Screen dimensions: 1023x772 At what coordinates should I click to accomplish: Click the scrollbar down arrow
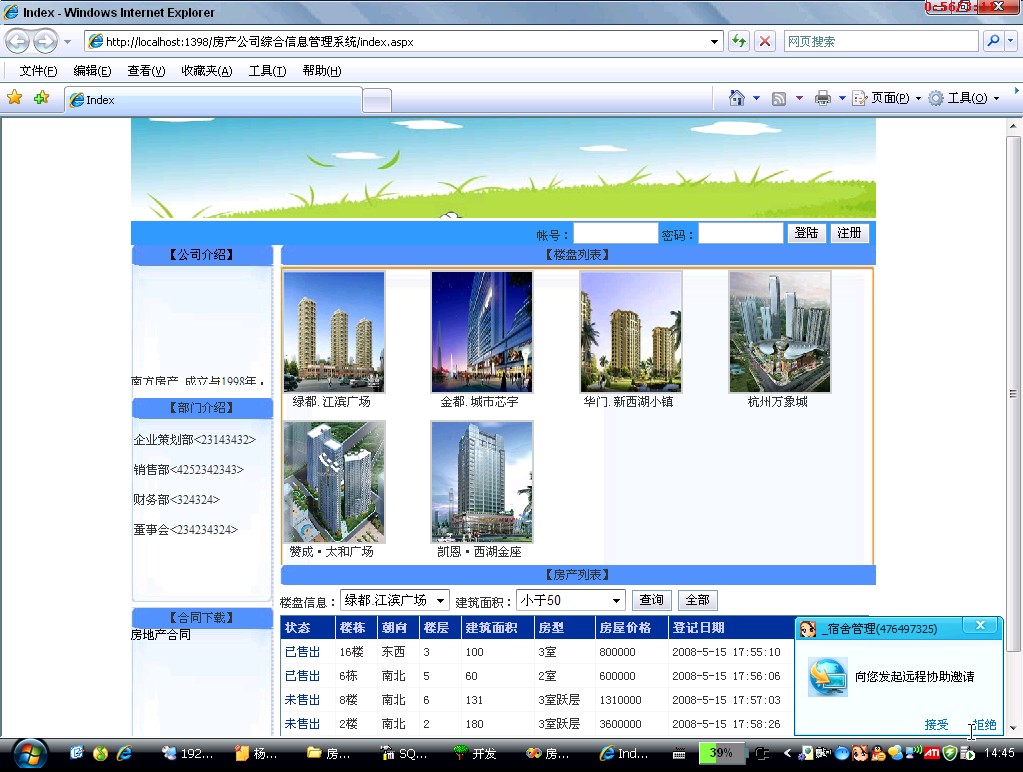click(x=1013, y=728)
